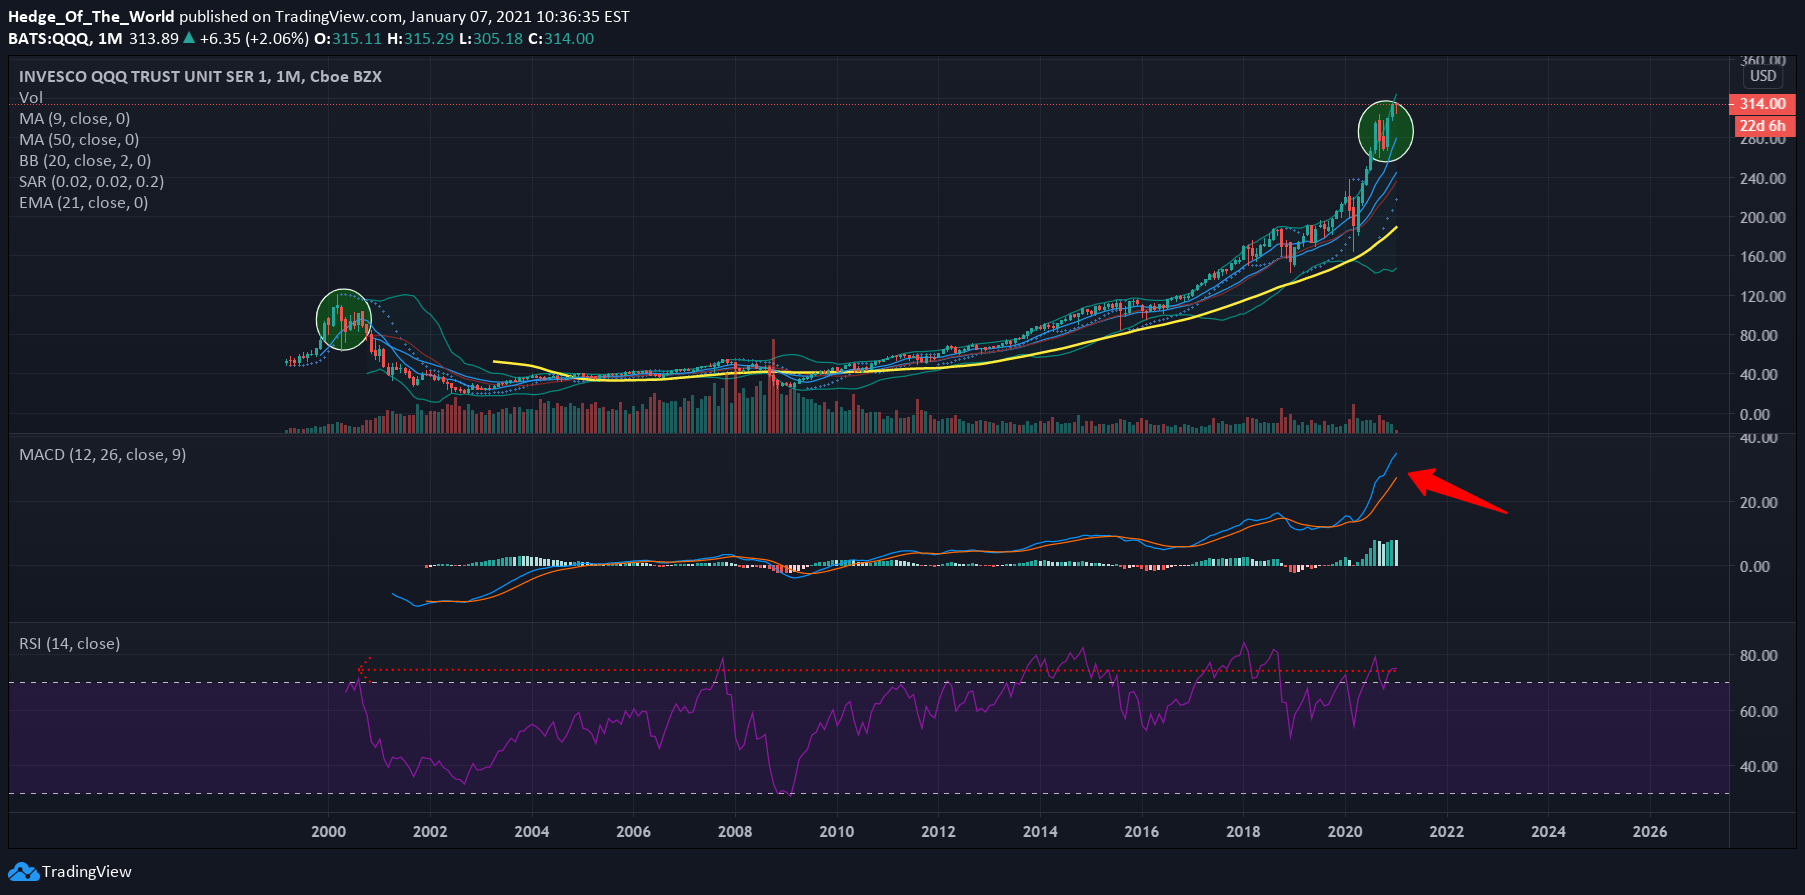Click the H:315.29 high value
Viewport: 1805px width, 895px height.
(420, 39)
